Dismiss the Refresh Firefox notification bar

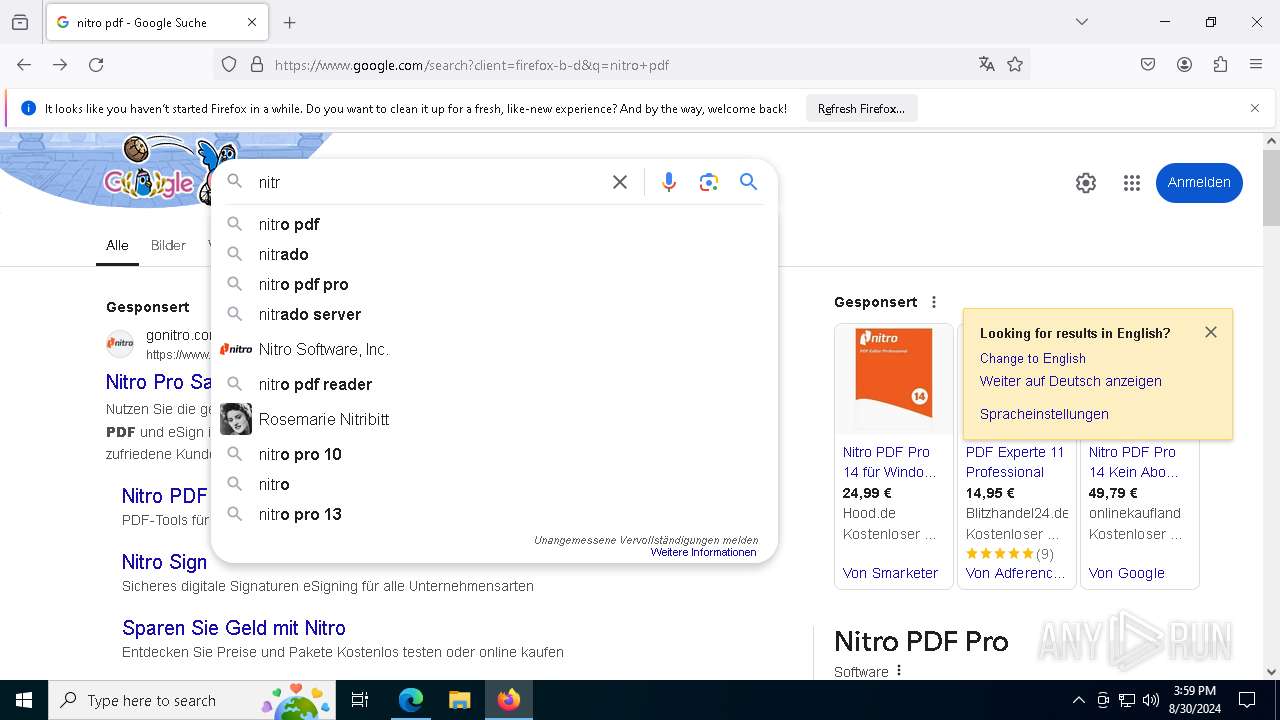coord(1255,108)
